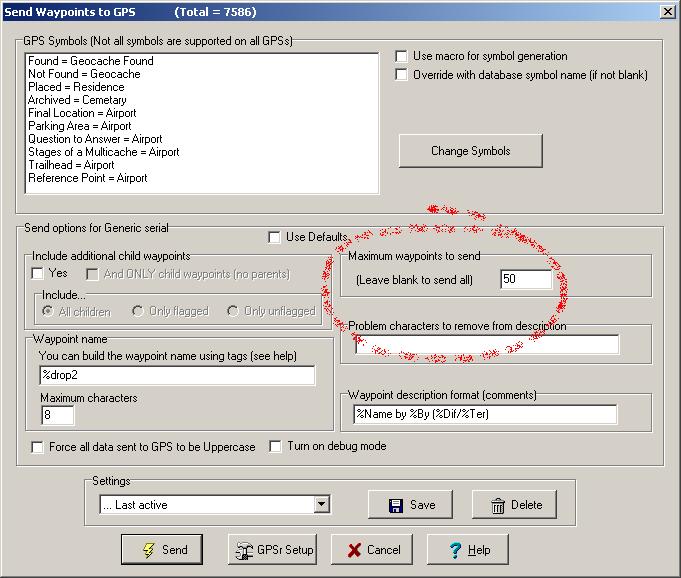Expand the Settings dropdown list
Screen dimensions: 681x578
[321, 505]
